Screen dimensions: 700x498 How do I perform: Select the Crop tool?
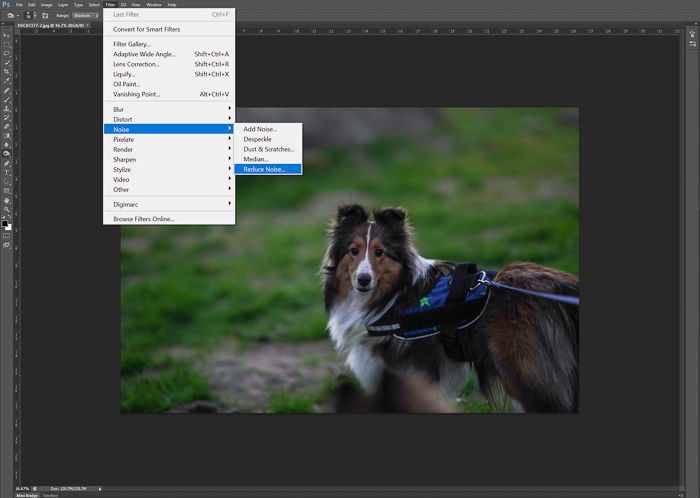[x=6, y=72]
